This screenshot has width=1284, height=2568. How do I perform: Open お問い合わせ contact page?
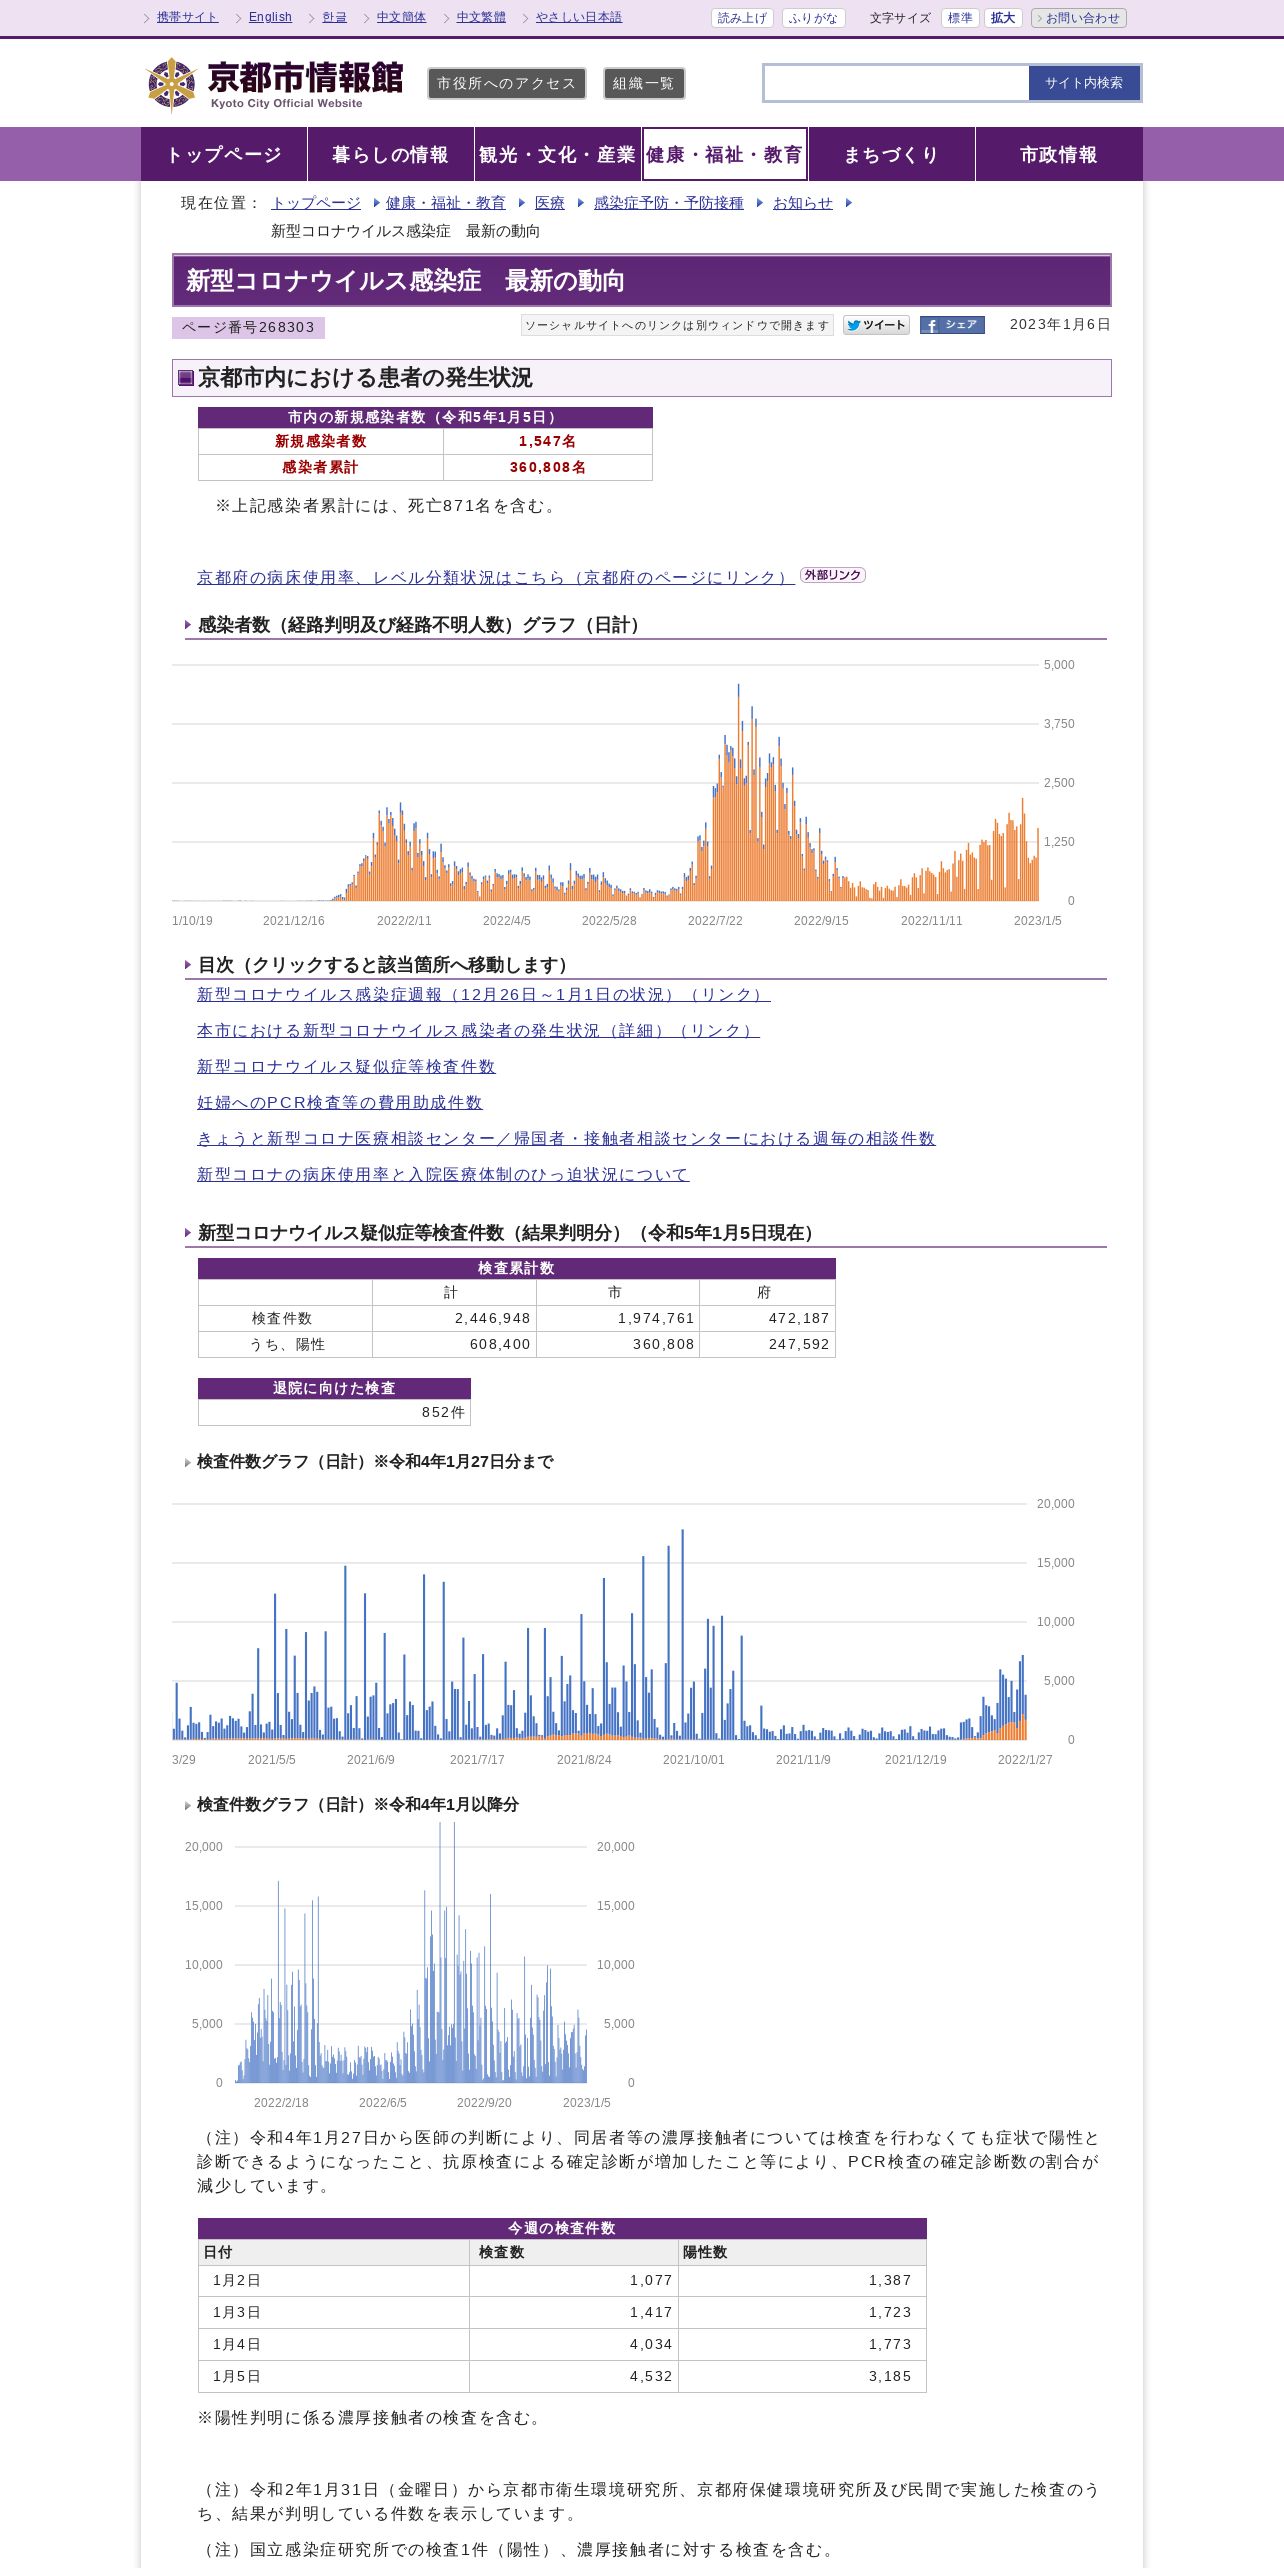click(1079, 18)
